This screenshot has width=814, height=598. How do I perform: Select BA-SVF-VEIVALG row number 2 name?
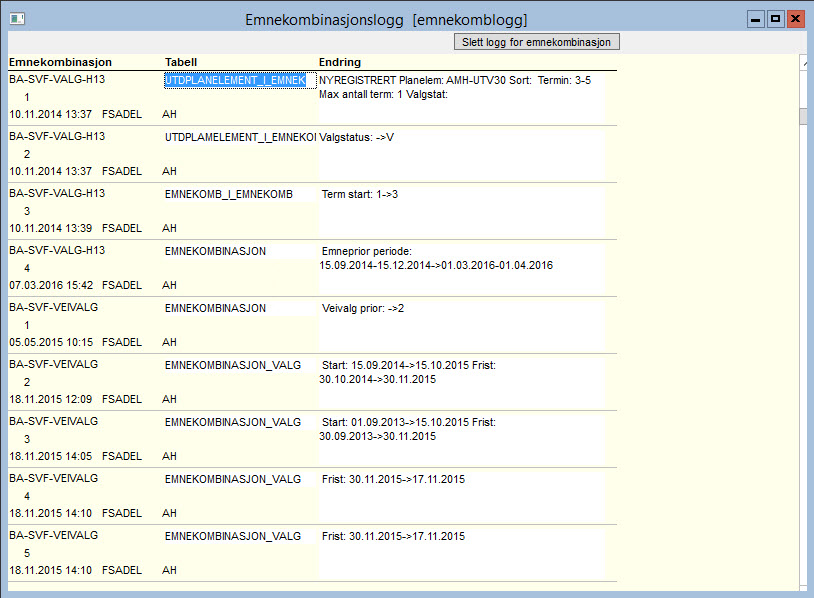point(53,364)
